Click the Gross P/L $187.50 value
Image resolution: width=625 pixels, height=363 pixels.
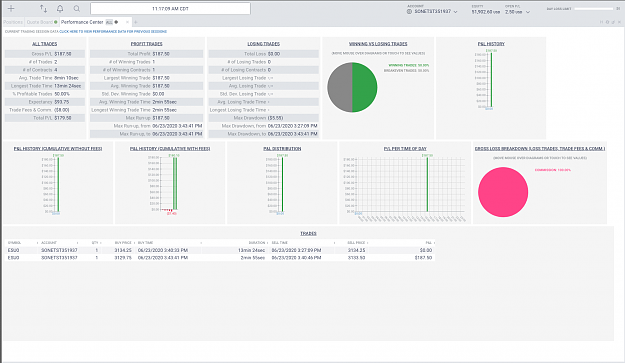[x=63, y=54]
